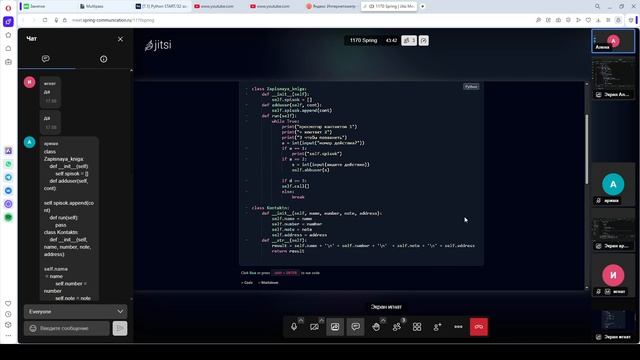640x360 pixels.
Task: Open the Everyone recipient dropdown
Action: pyautogui.click(x=76, y=311)
